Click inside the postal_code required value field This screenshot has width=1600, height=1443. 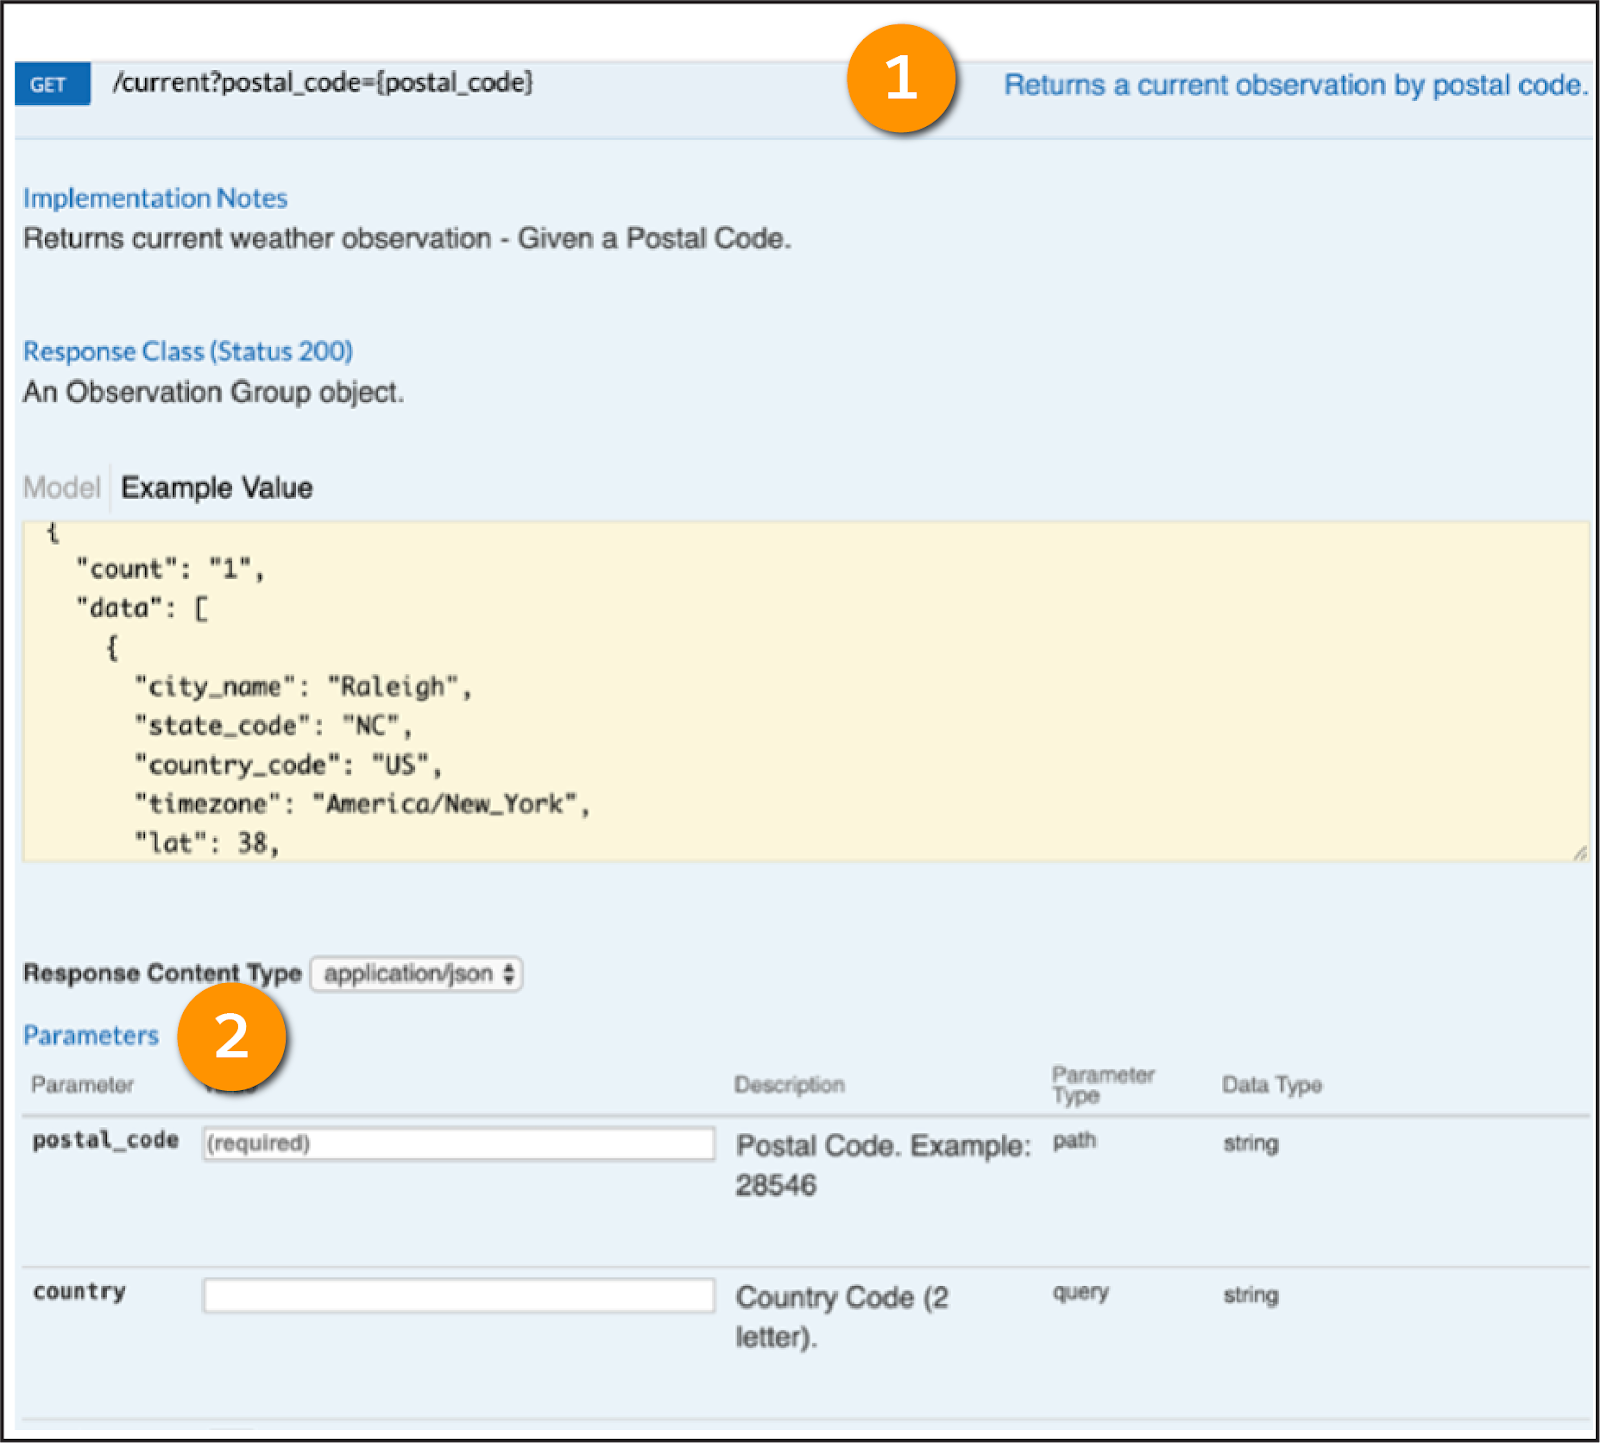tap(457, 1144)
